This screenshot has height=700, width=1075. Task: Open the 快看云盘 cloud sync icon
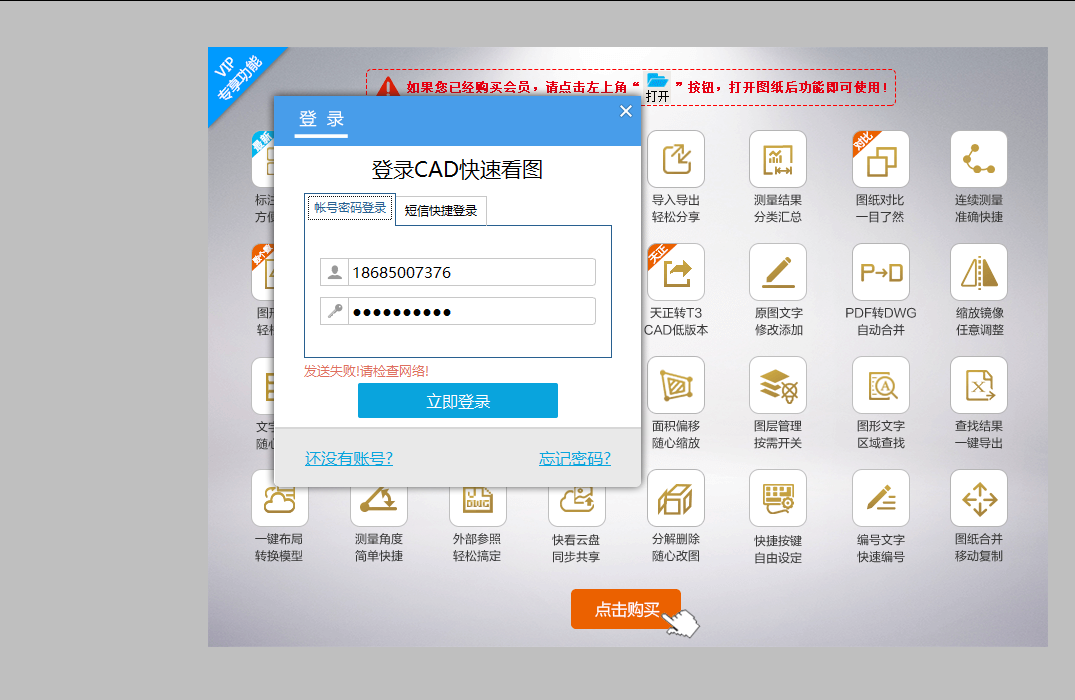pos(577,498)
